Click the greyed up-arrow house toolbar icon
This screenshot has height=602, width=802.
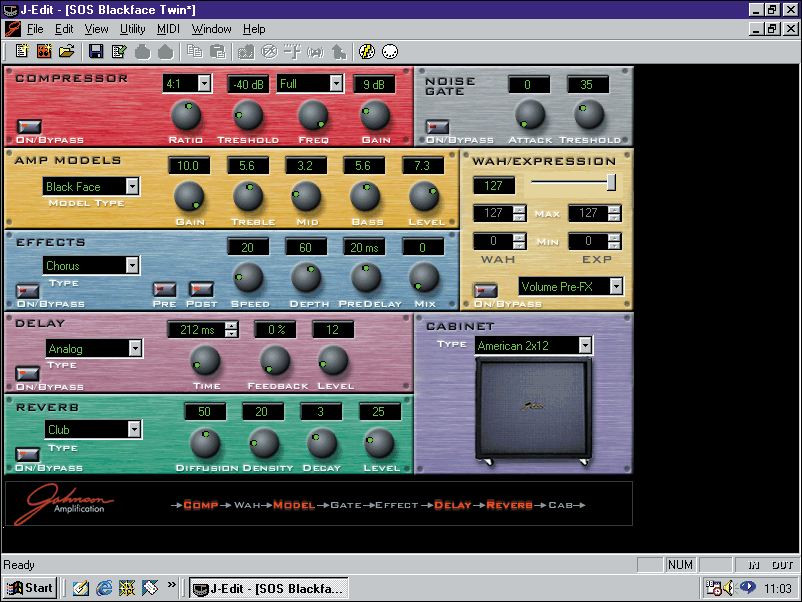pos(339,52)
